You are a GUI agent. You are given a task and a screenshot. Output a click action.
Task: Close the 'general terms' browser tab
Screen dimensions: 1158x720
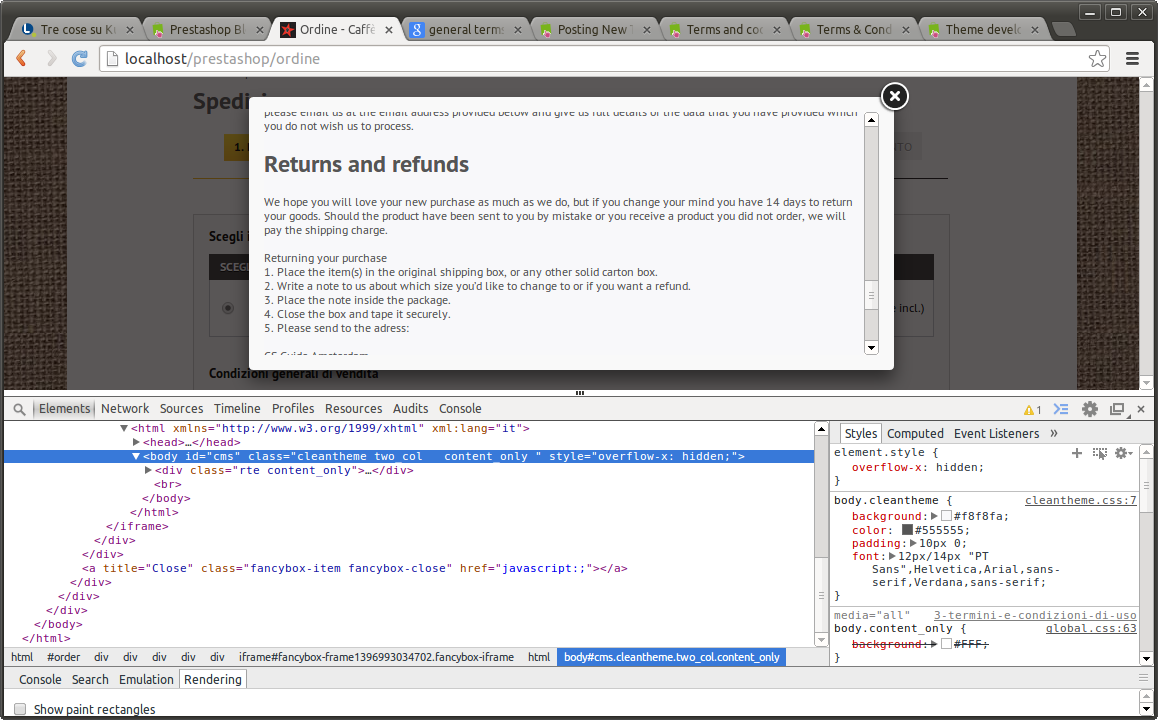pyautogui.click(x=518, y=30)
